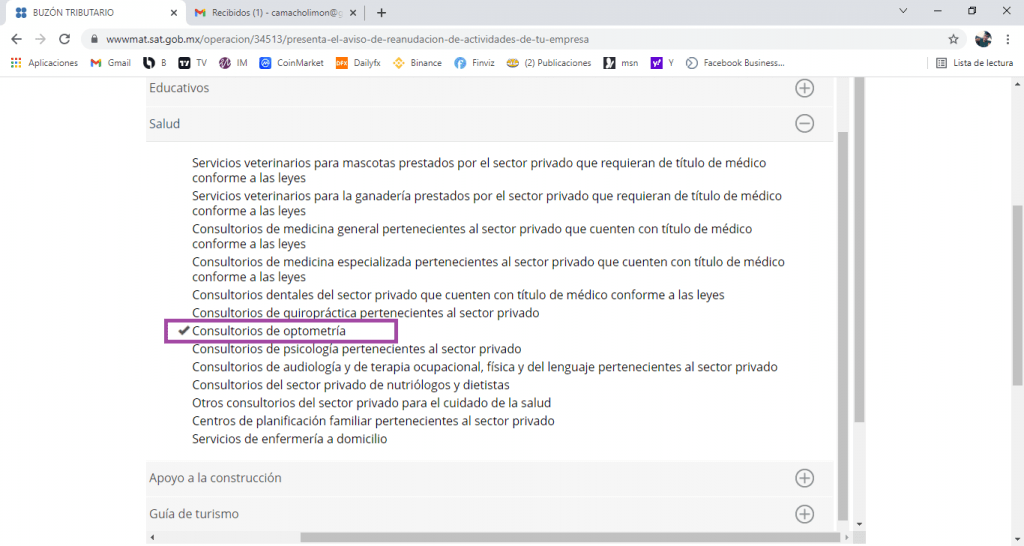Open Aplicaciones apps shortcut

coord(44,63)
